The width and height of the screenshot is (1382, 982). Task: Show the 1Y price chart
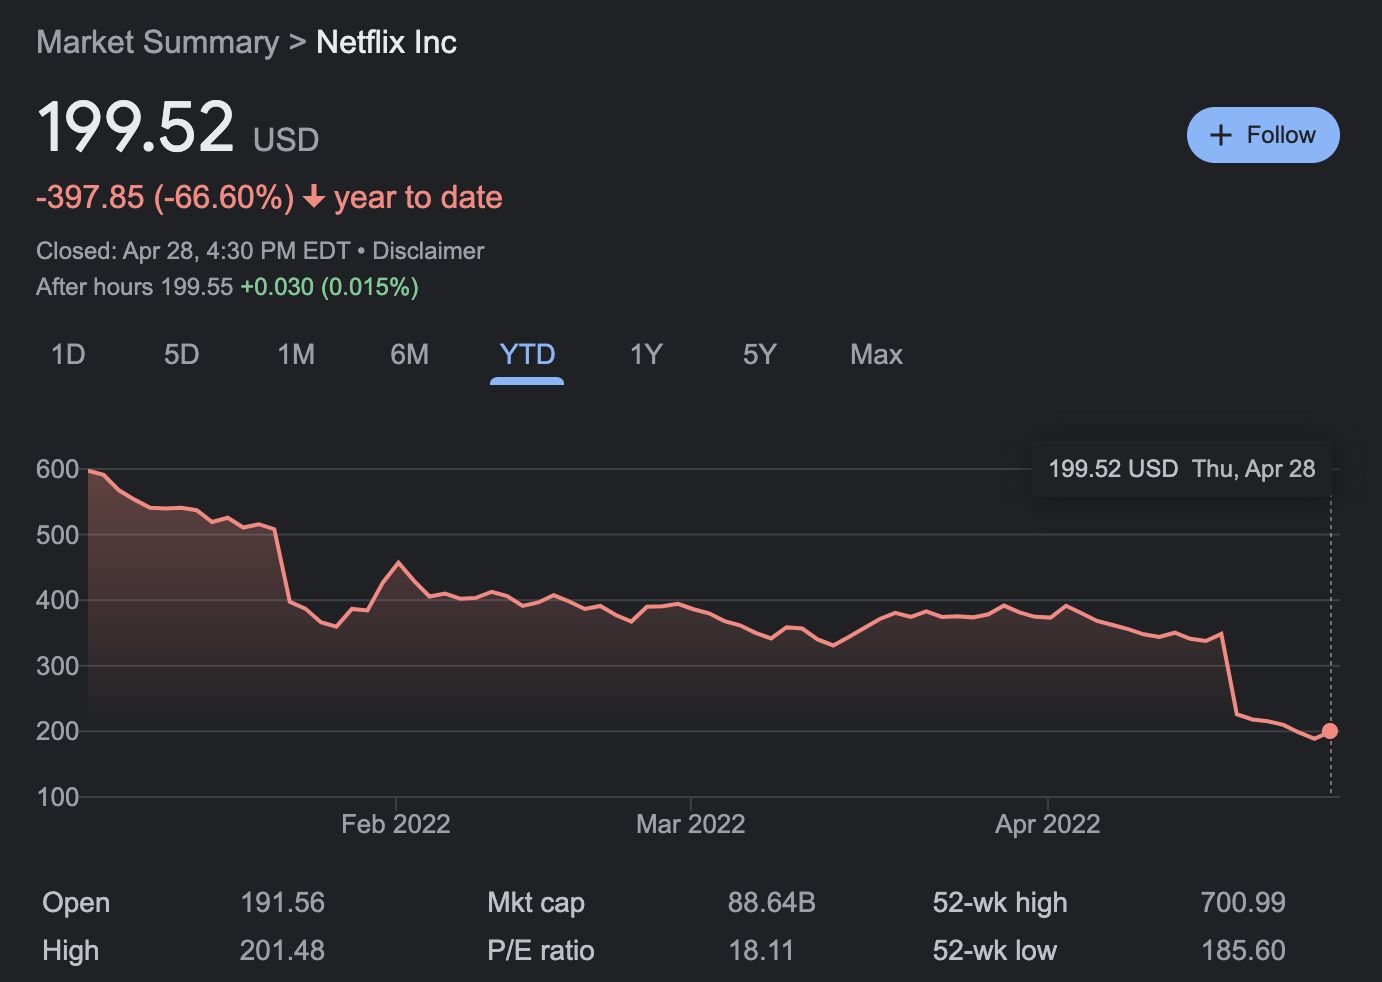point(646,355)
